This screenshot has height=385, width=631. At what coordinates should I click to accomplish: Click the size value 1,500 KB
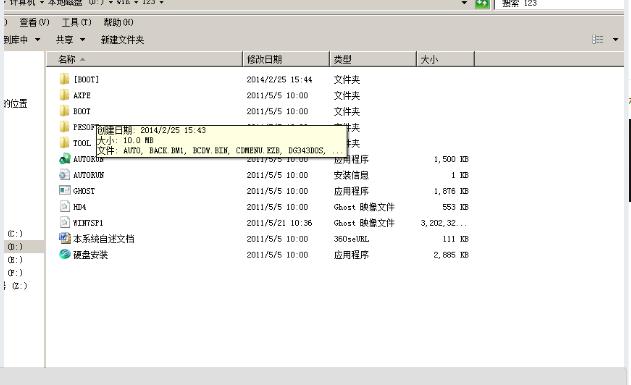pyautogui.click(x=451, y=159)
